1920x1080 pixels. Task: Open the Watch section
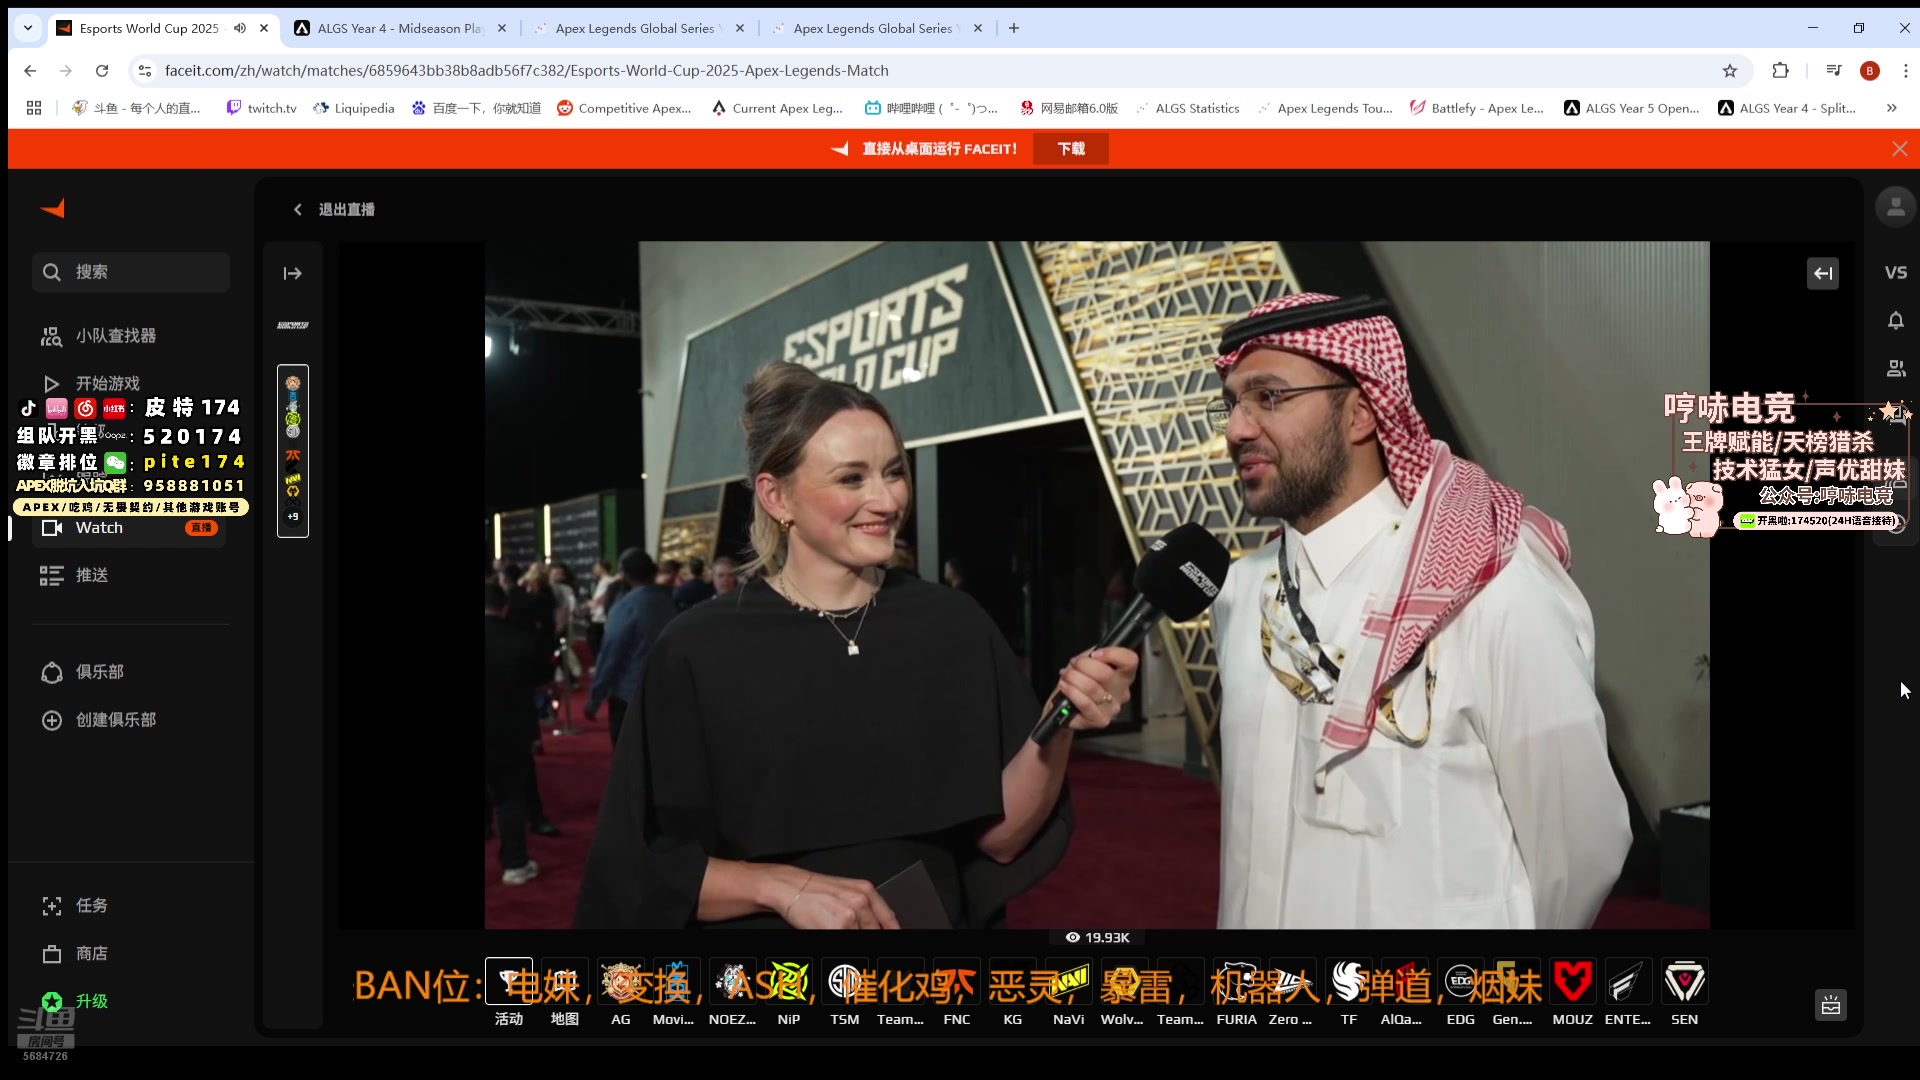[x=128, y=528]
